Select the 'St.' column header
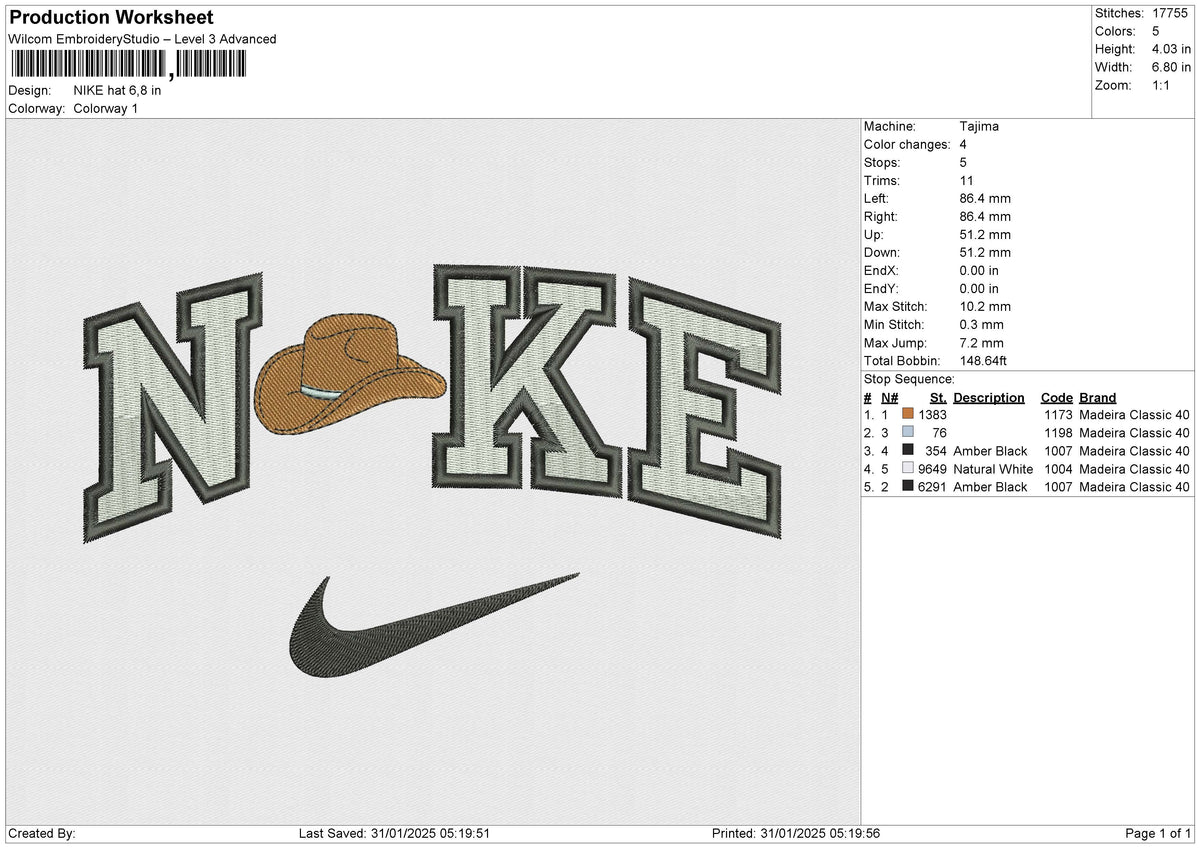Image resolution: width=1200 pixels, height=848 pixels. [938, 397]
